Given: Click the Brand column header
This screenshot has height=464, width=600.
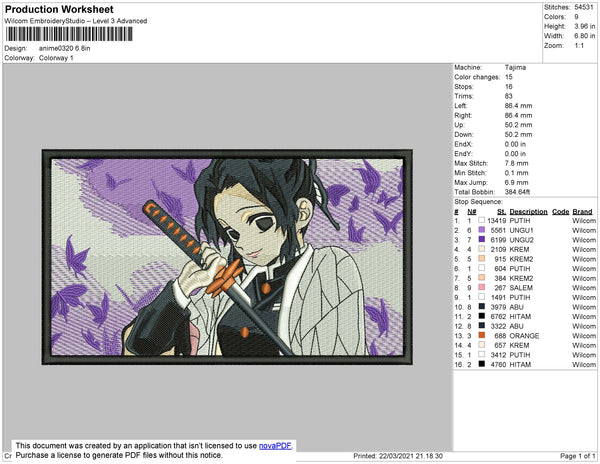Looking at the screenshot, I should [x=582, y=212].
